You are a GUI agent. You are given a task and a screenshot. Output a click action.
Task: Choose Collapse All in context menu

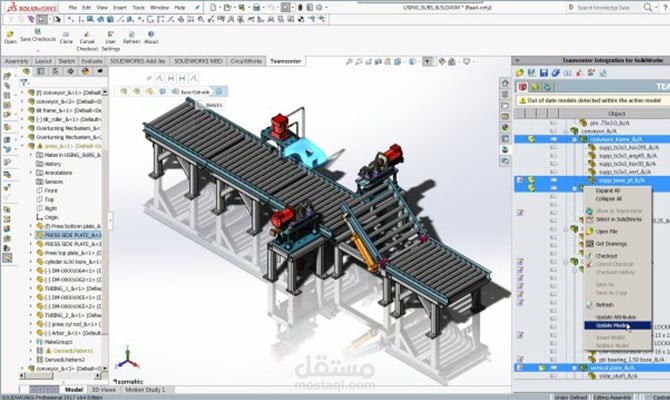[609, 199]
